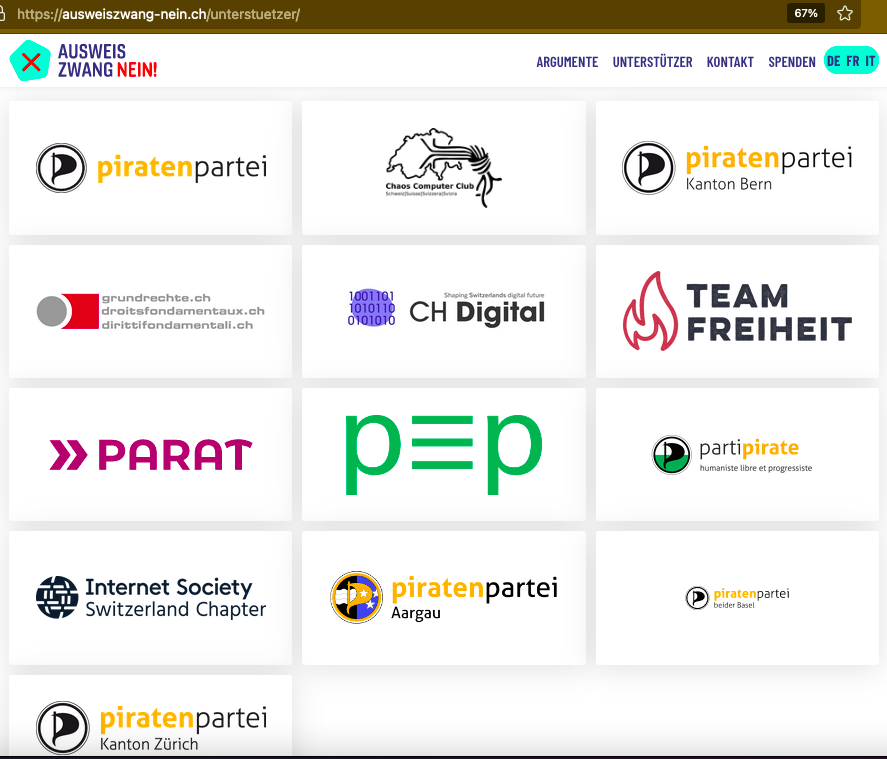
Task: Open the national Piratenpartei supporter card
Action: [x=150, y=168]
